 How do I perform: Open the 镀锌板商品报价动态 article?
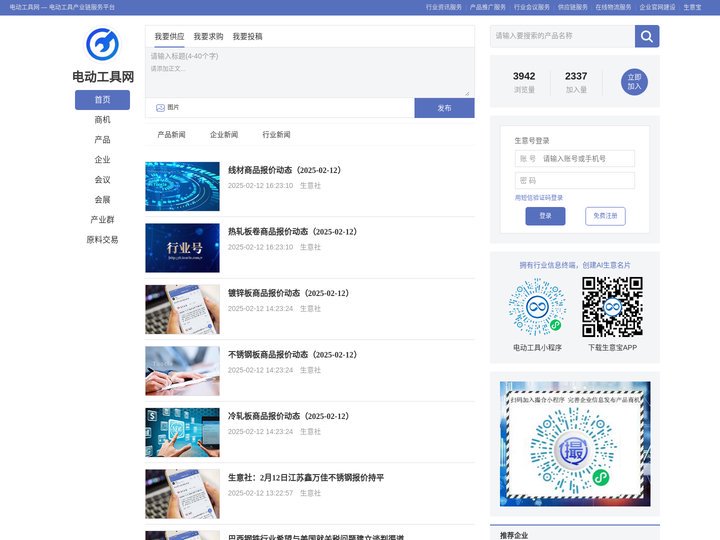(x=289, y=293)
